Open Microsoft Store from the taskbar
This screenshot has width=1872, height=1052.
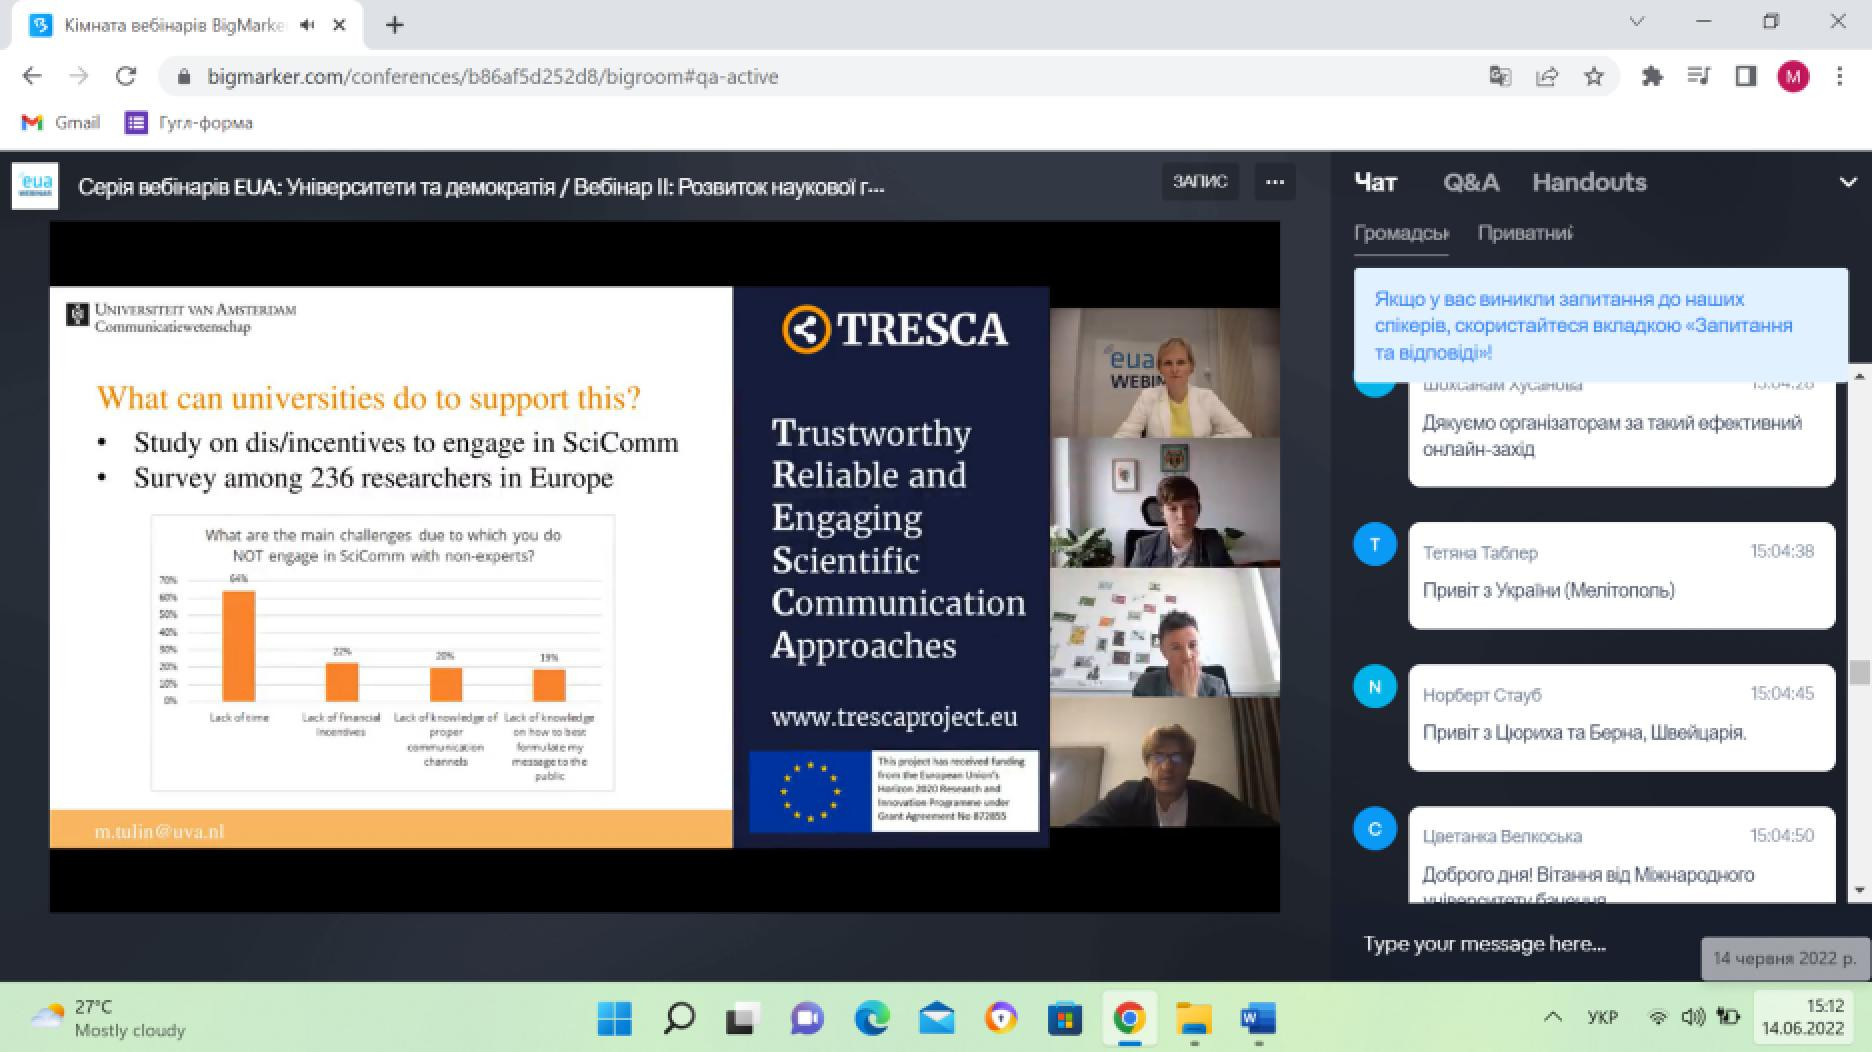[1065, 1018]
